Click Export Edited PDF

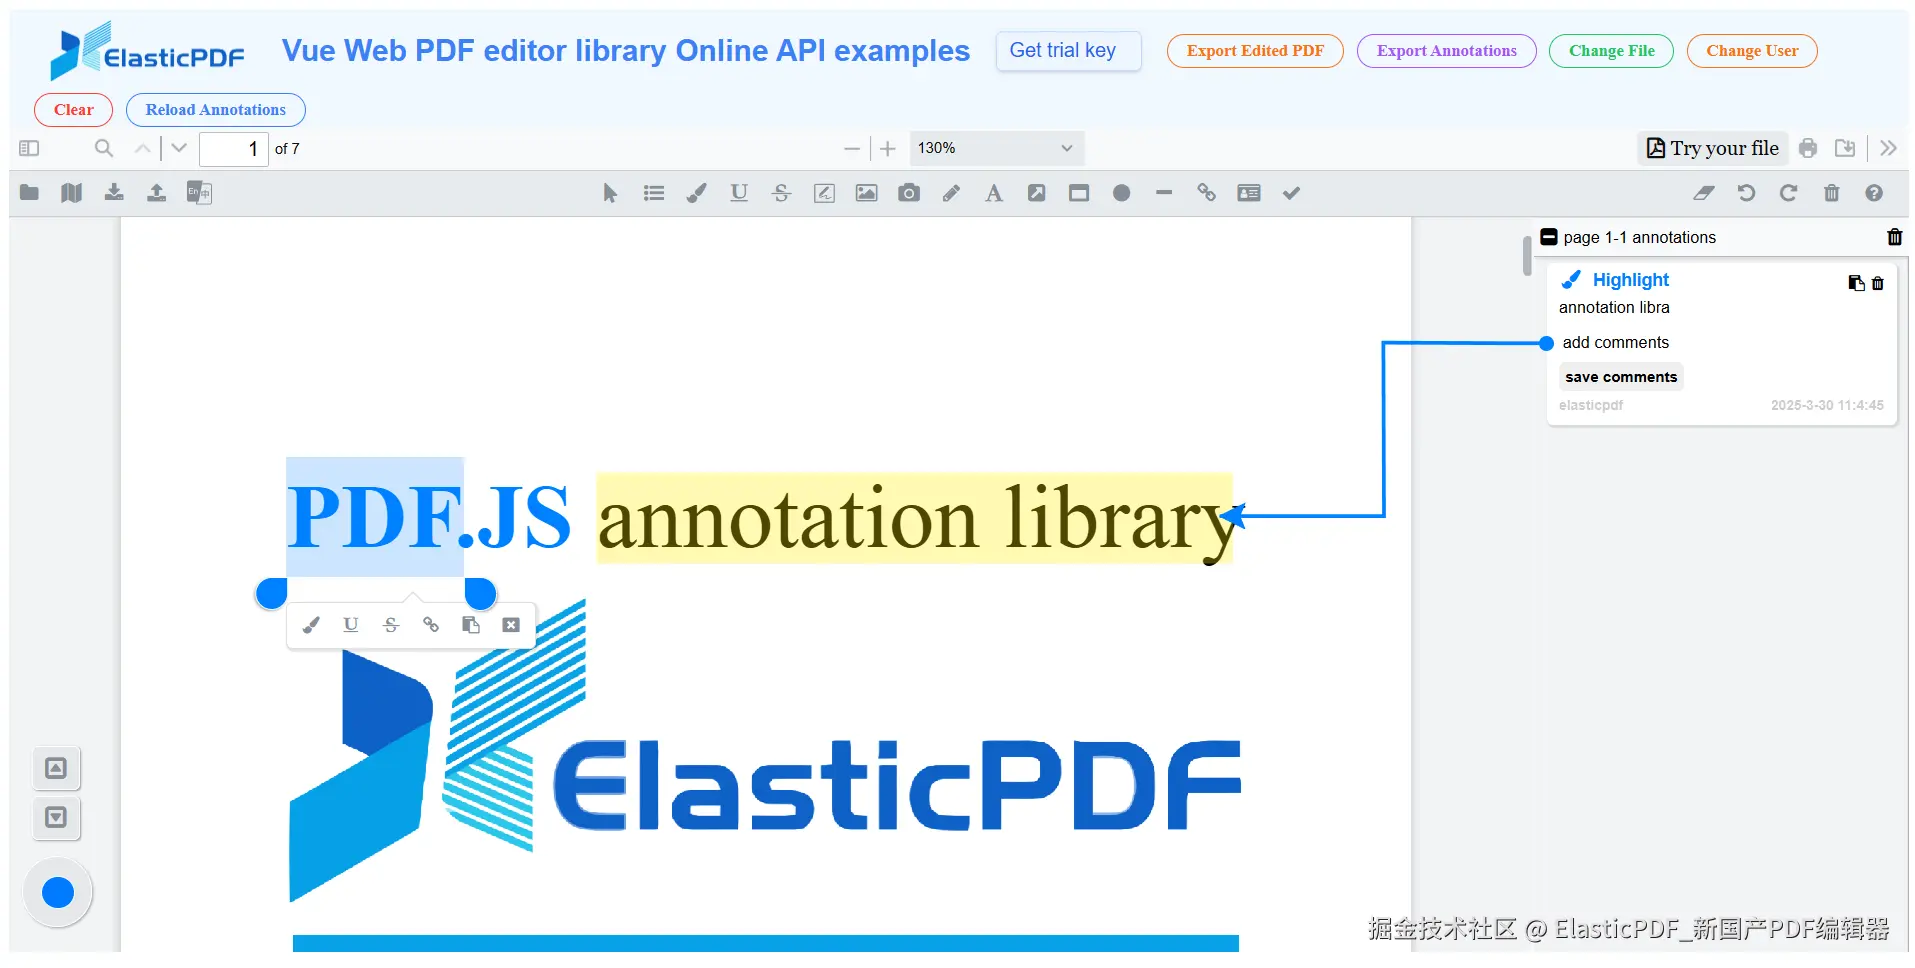click(x=1255, y=51)
